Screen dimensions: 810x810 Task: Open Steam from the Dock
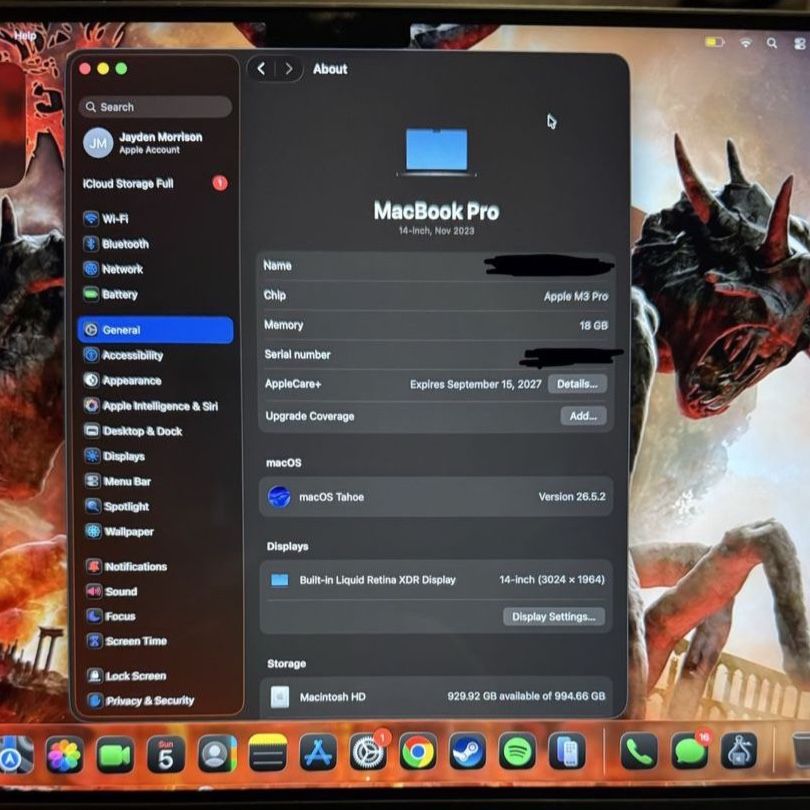(467, 751)
